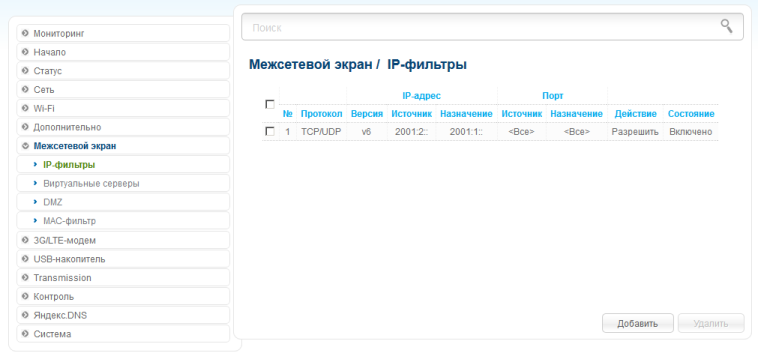
Task: Expand the 3G/LTE-модем menu section
Action: pyautogui.click(x=123, y=240)
